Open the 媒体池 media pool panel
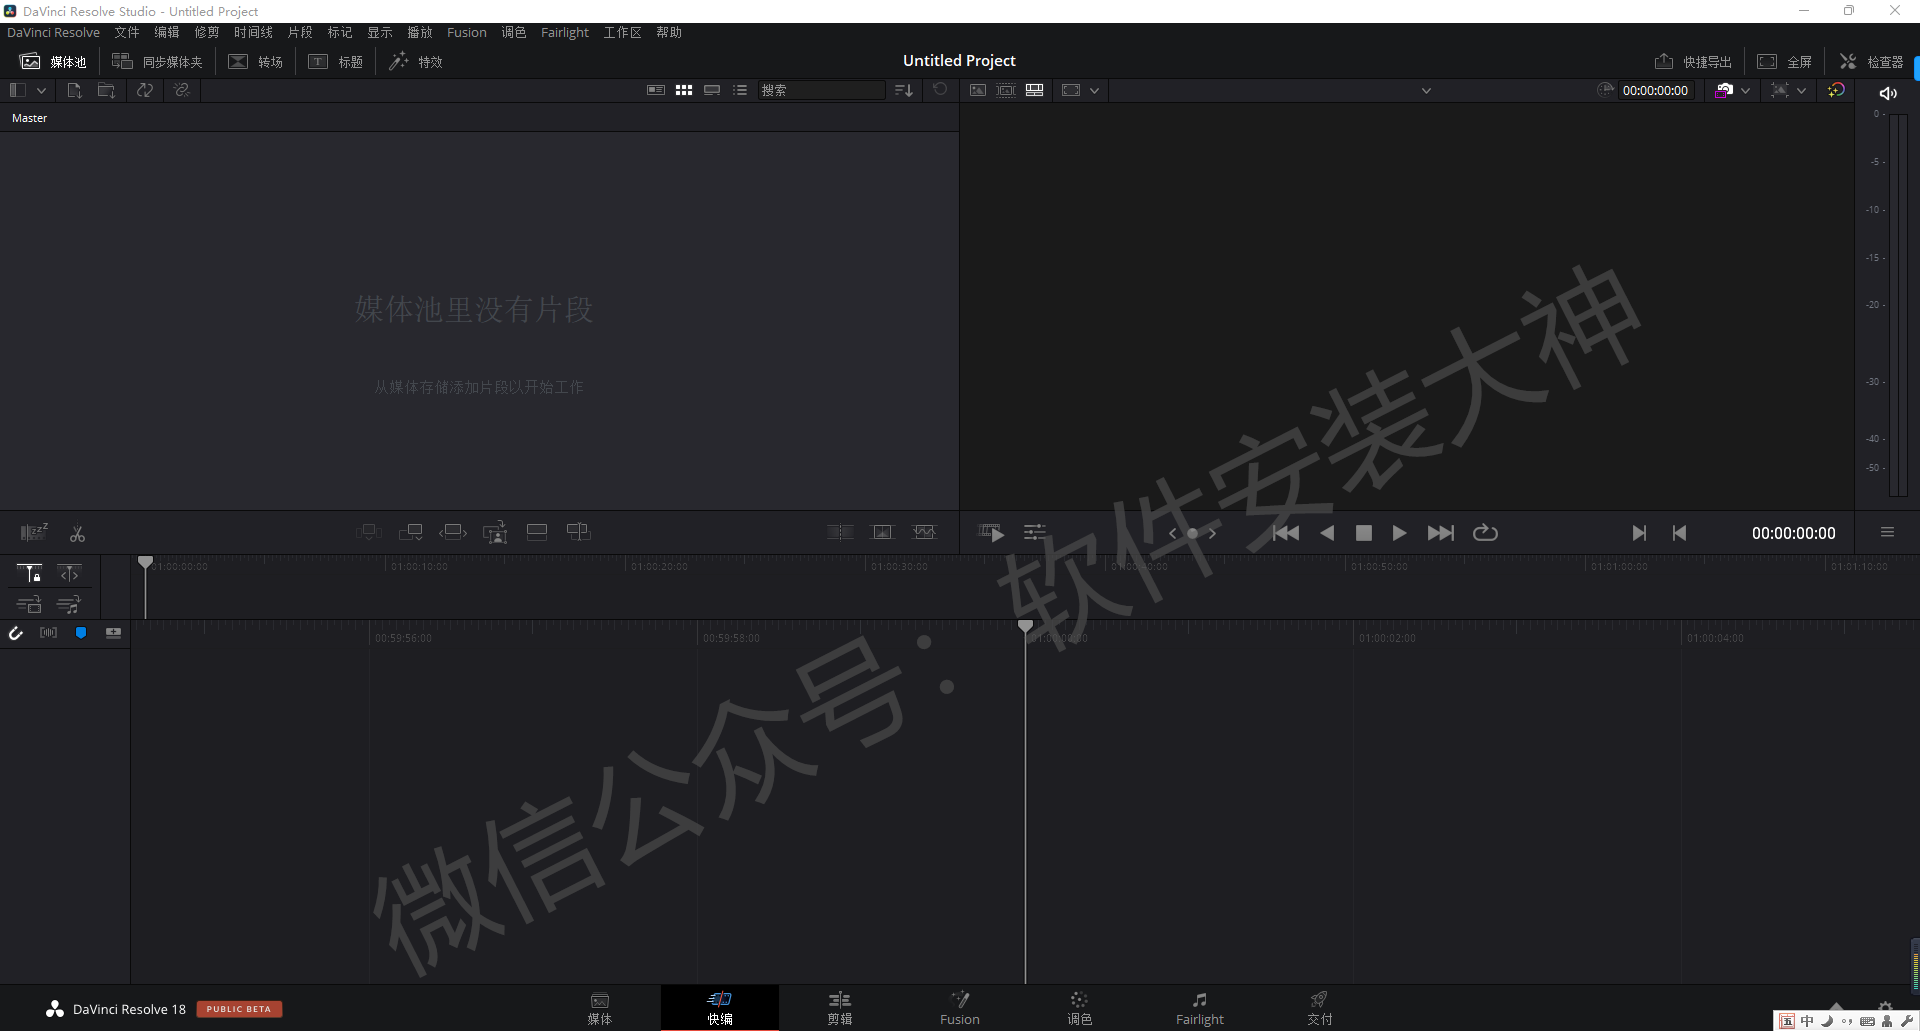The height and width of the screenshot is (1031, 1920). [53, 62]
